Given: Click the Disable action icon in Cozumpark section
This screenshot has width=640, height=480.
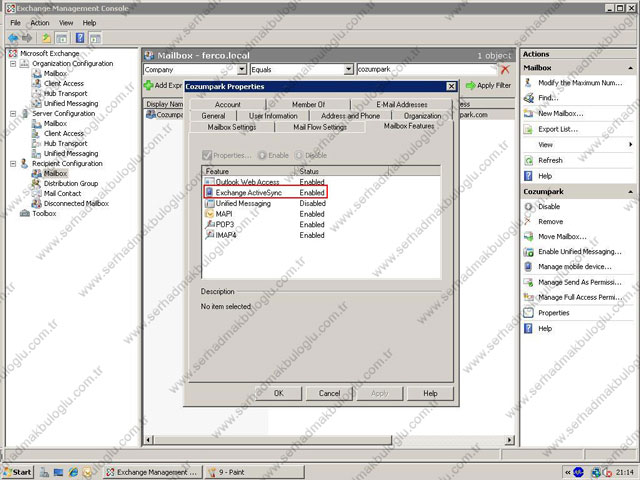Looking at the screenshot, I should click(529, 207).
